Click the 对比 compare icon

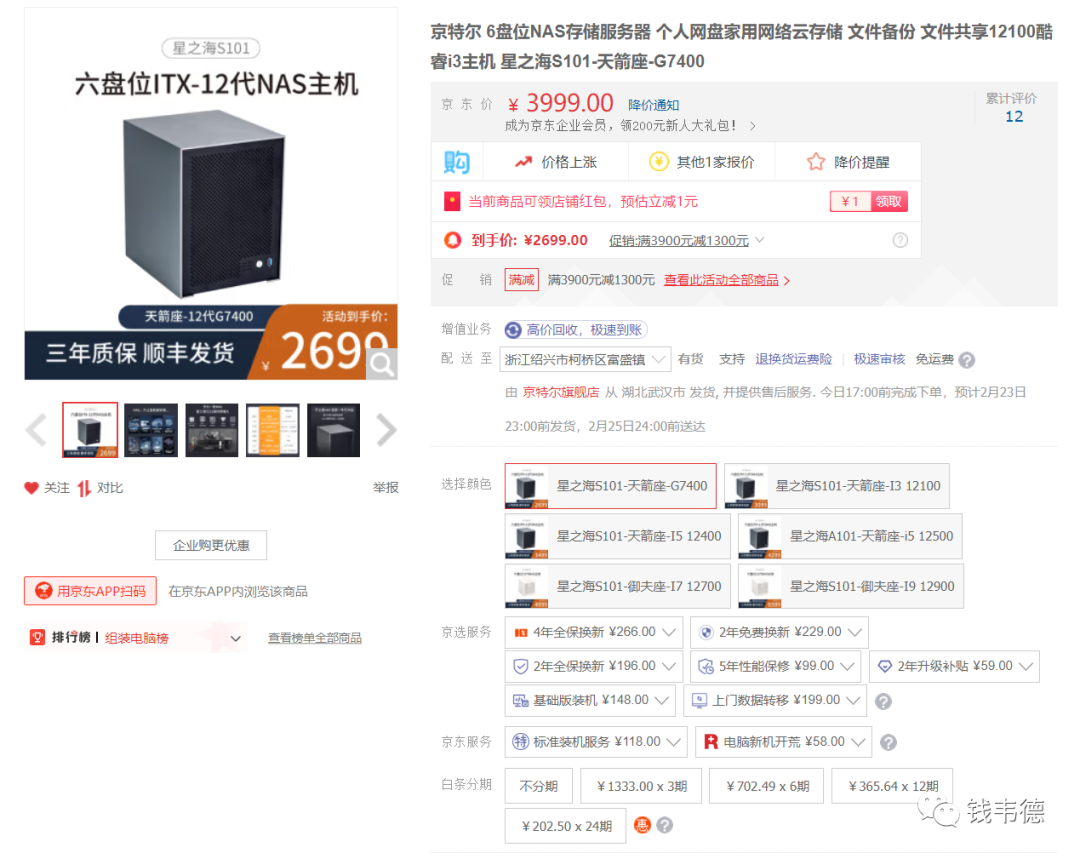(84, 488)
